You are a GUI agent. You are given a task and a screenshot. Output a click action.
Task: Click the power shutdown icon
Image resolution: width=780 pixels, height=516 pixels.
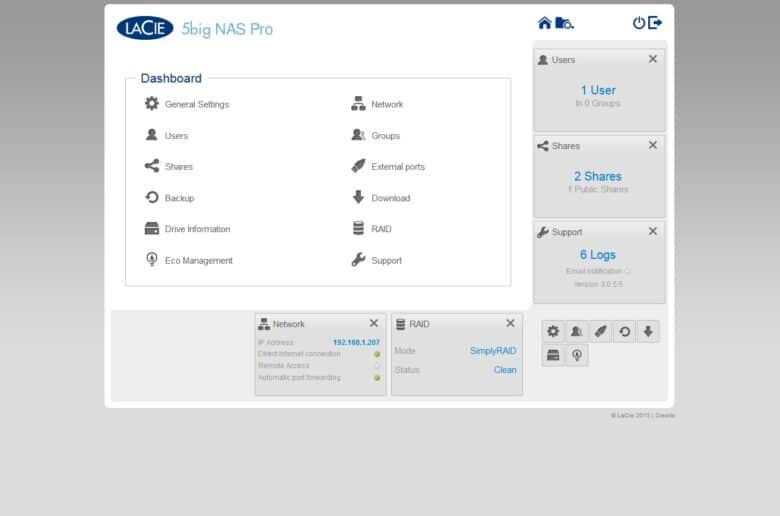tap(639, 23)
